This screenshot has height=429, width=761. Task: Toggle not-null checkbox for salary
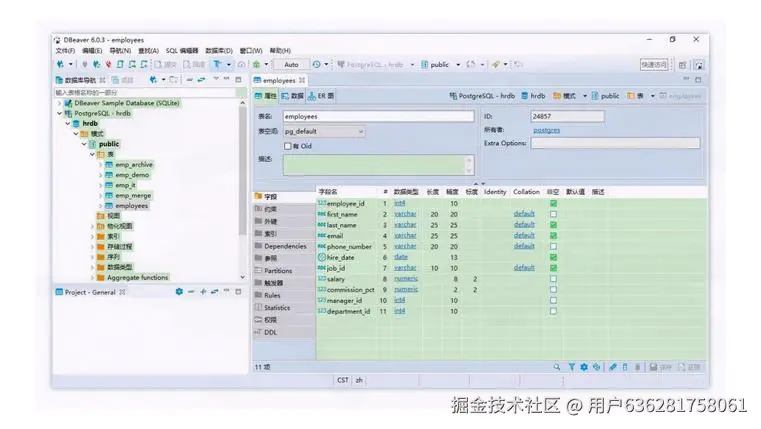pyautogui.click(x=553, y=279)
